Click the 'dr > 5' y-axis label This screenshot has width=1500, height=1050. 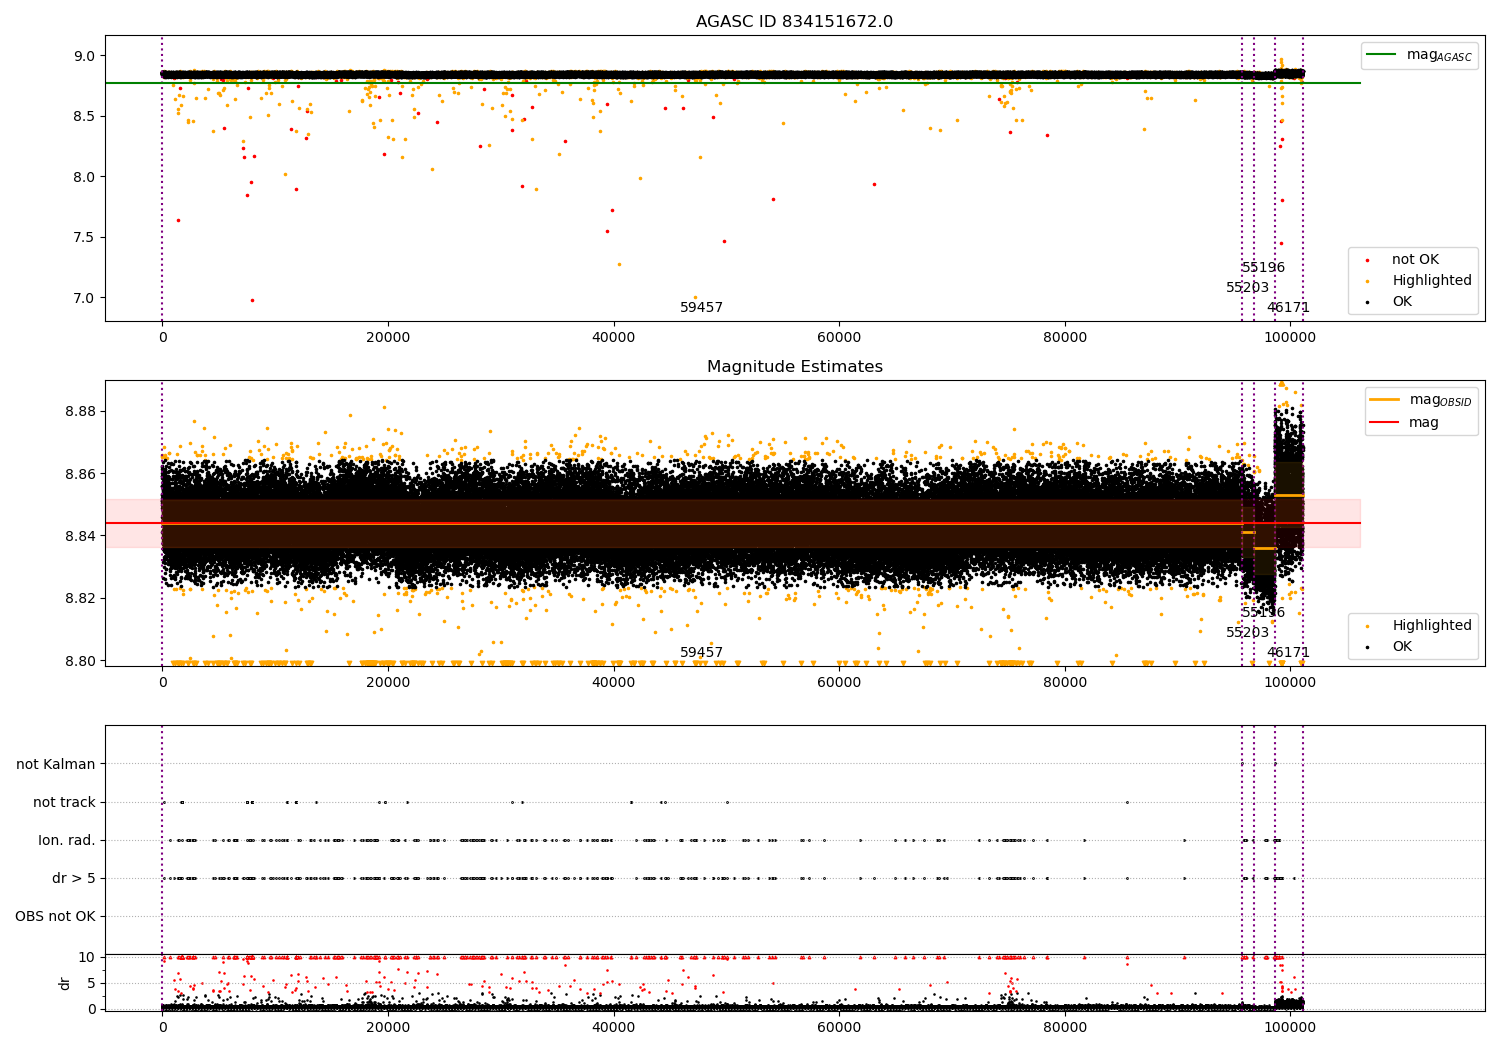[x=74, y=878]
